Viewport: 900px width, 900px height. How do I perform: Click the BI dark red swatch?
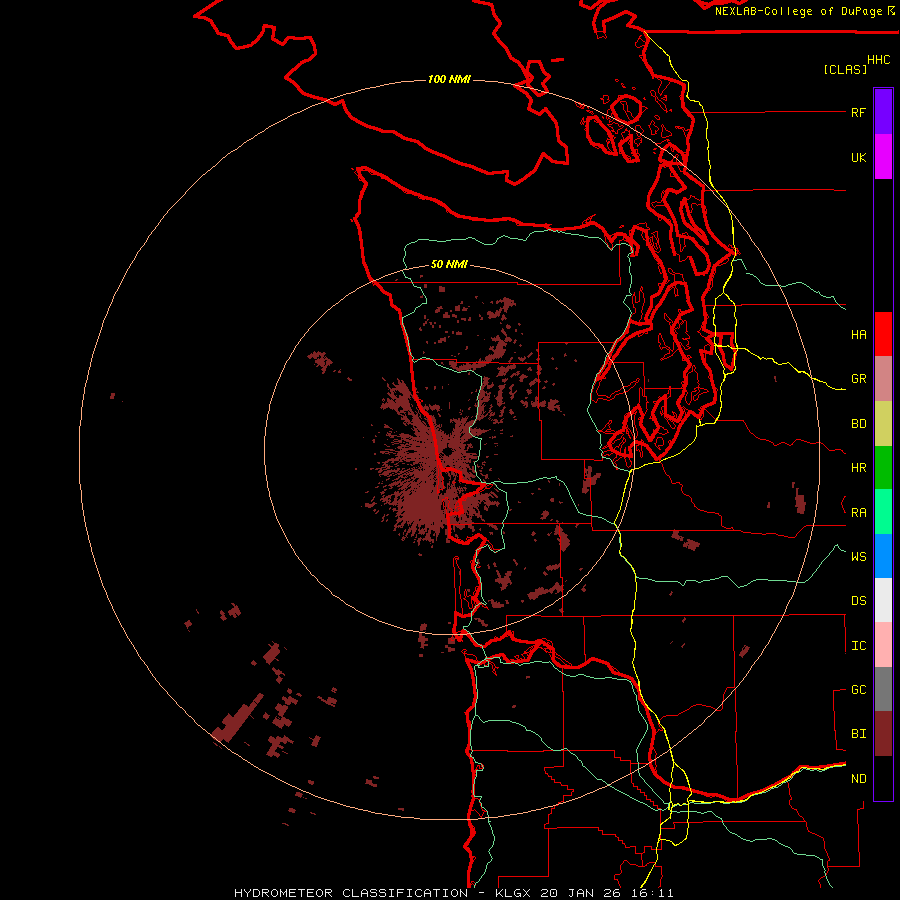(883, 734)
